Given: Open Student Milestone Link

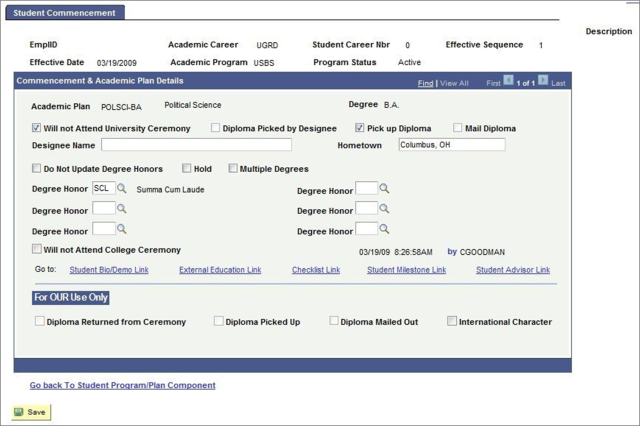Looking at the screenshot, I should coord(407,270).
